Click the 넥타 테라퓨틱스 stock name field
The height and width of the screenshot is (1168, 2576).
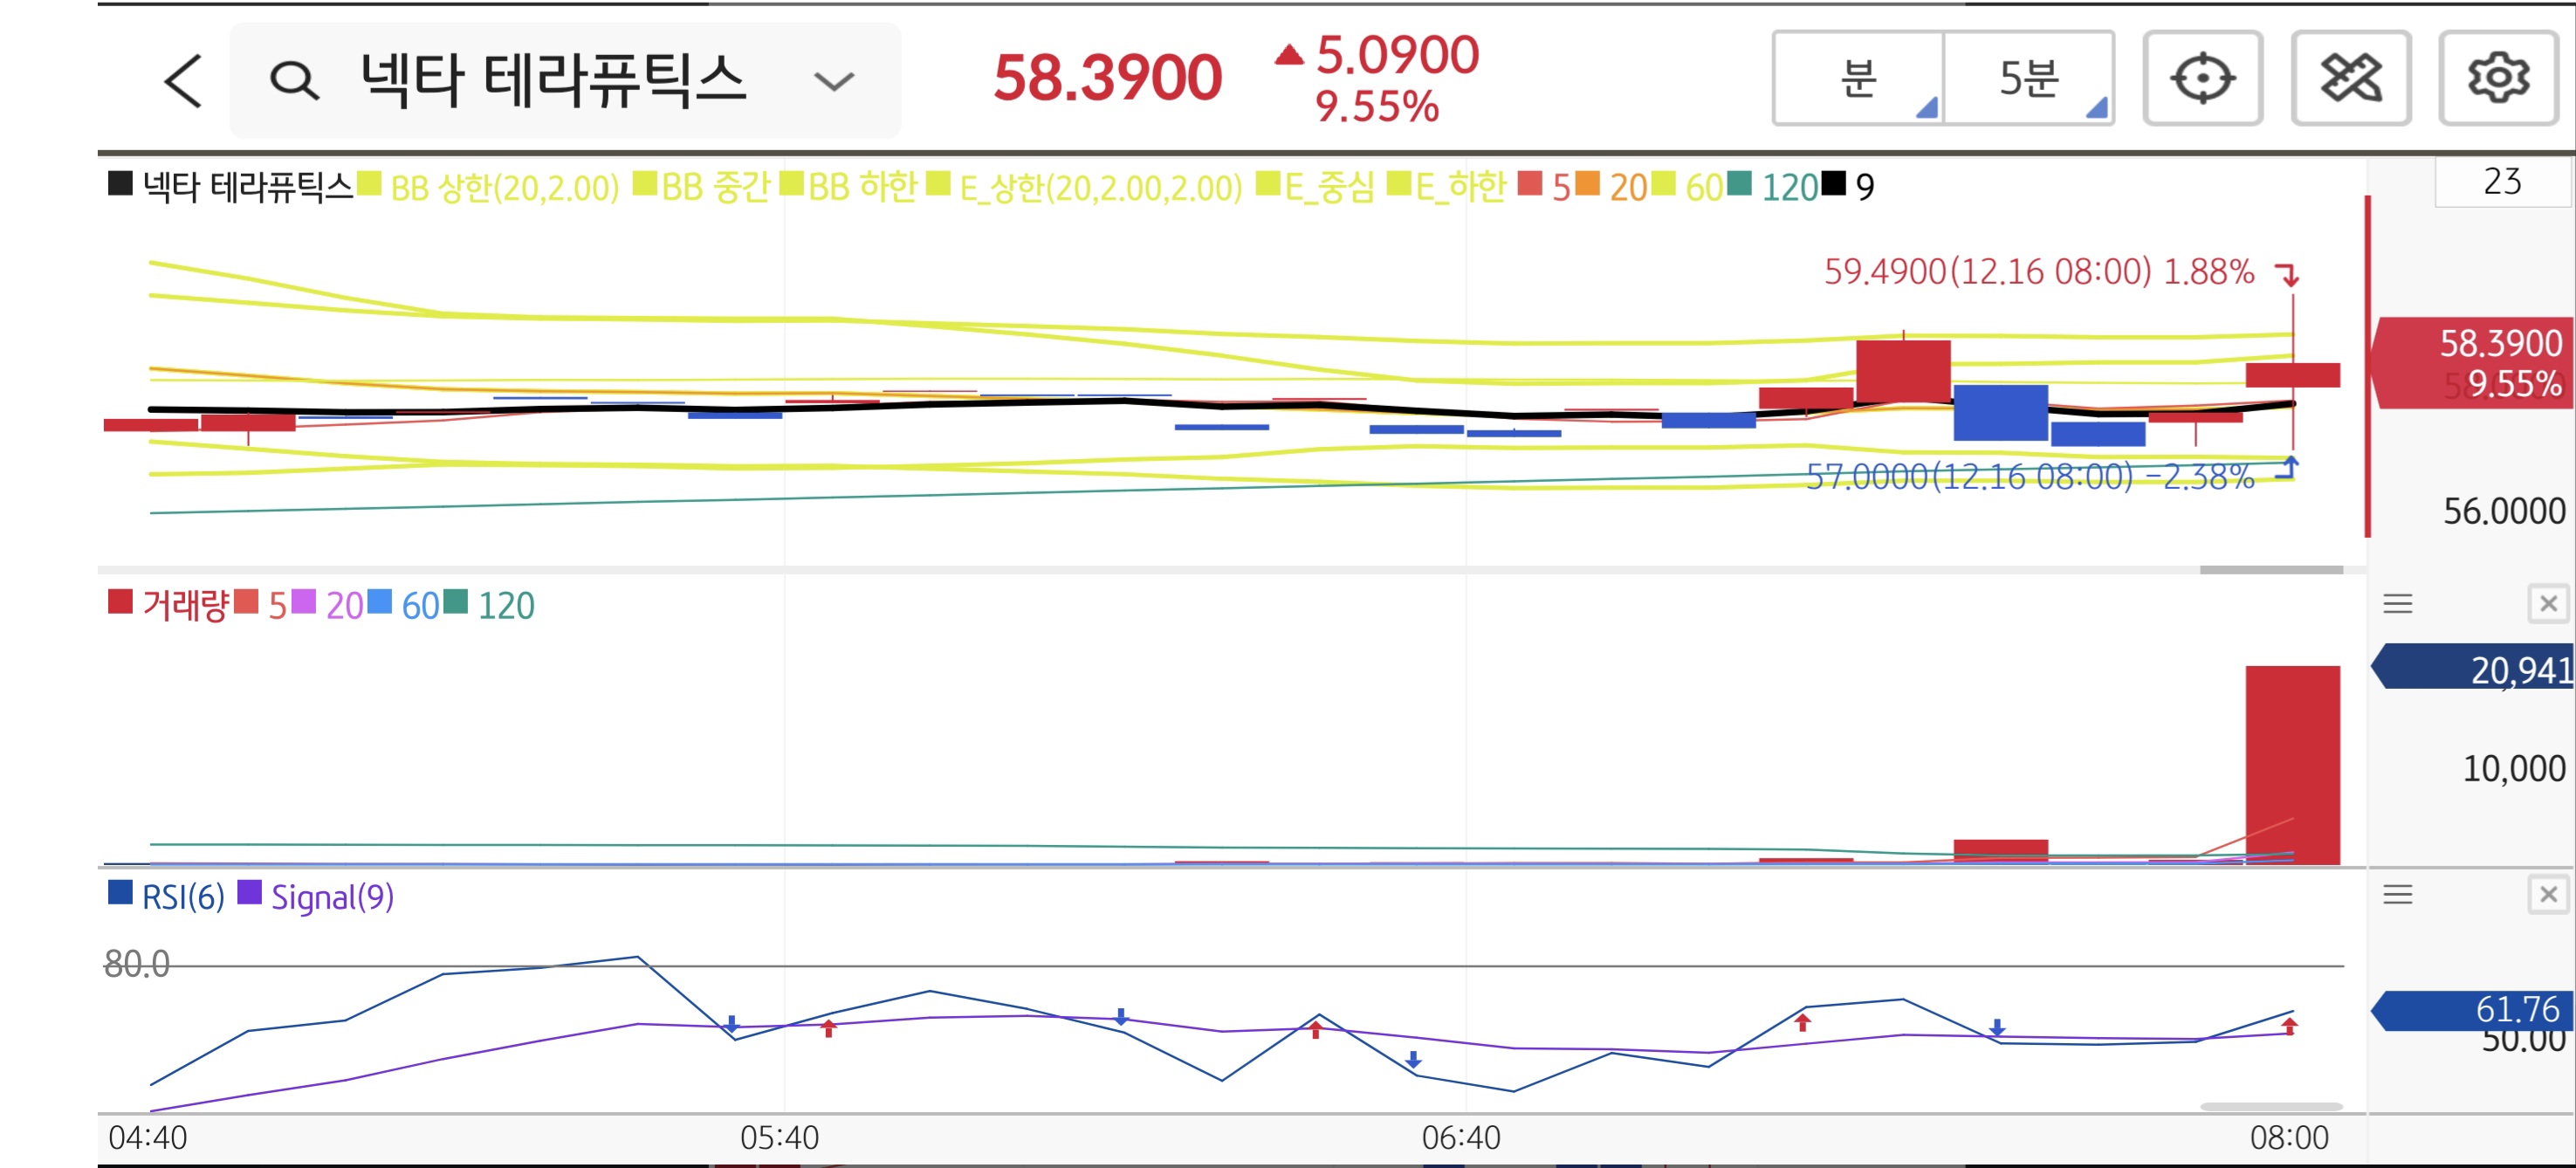(x=552, y=80)
